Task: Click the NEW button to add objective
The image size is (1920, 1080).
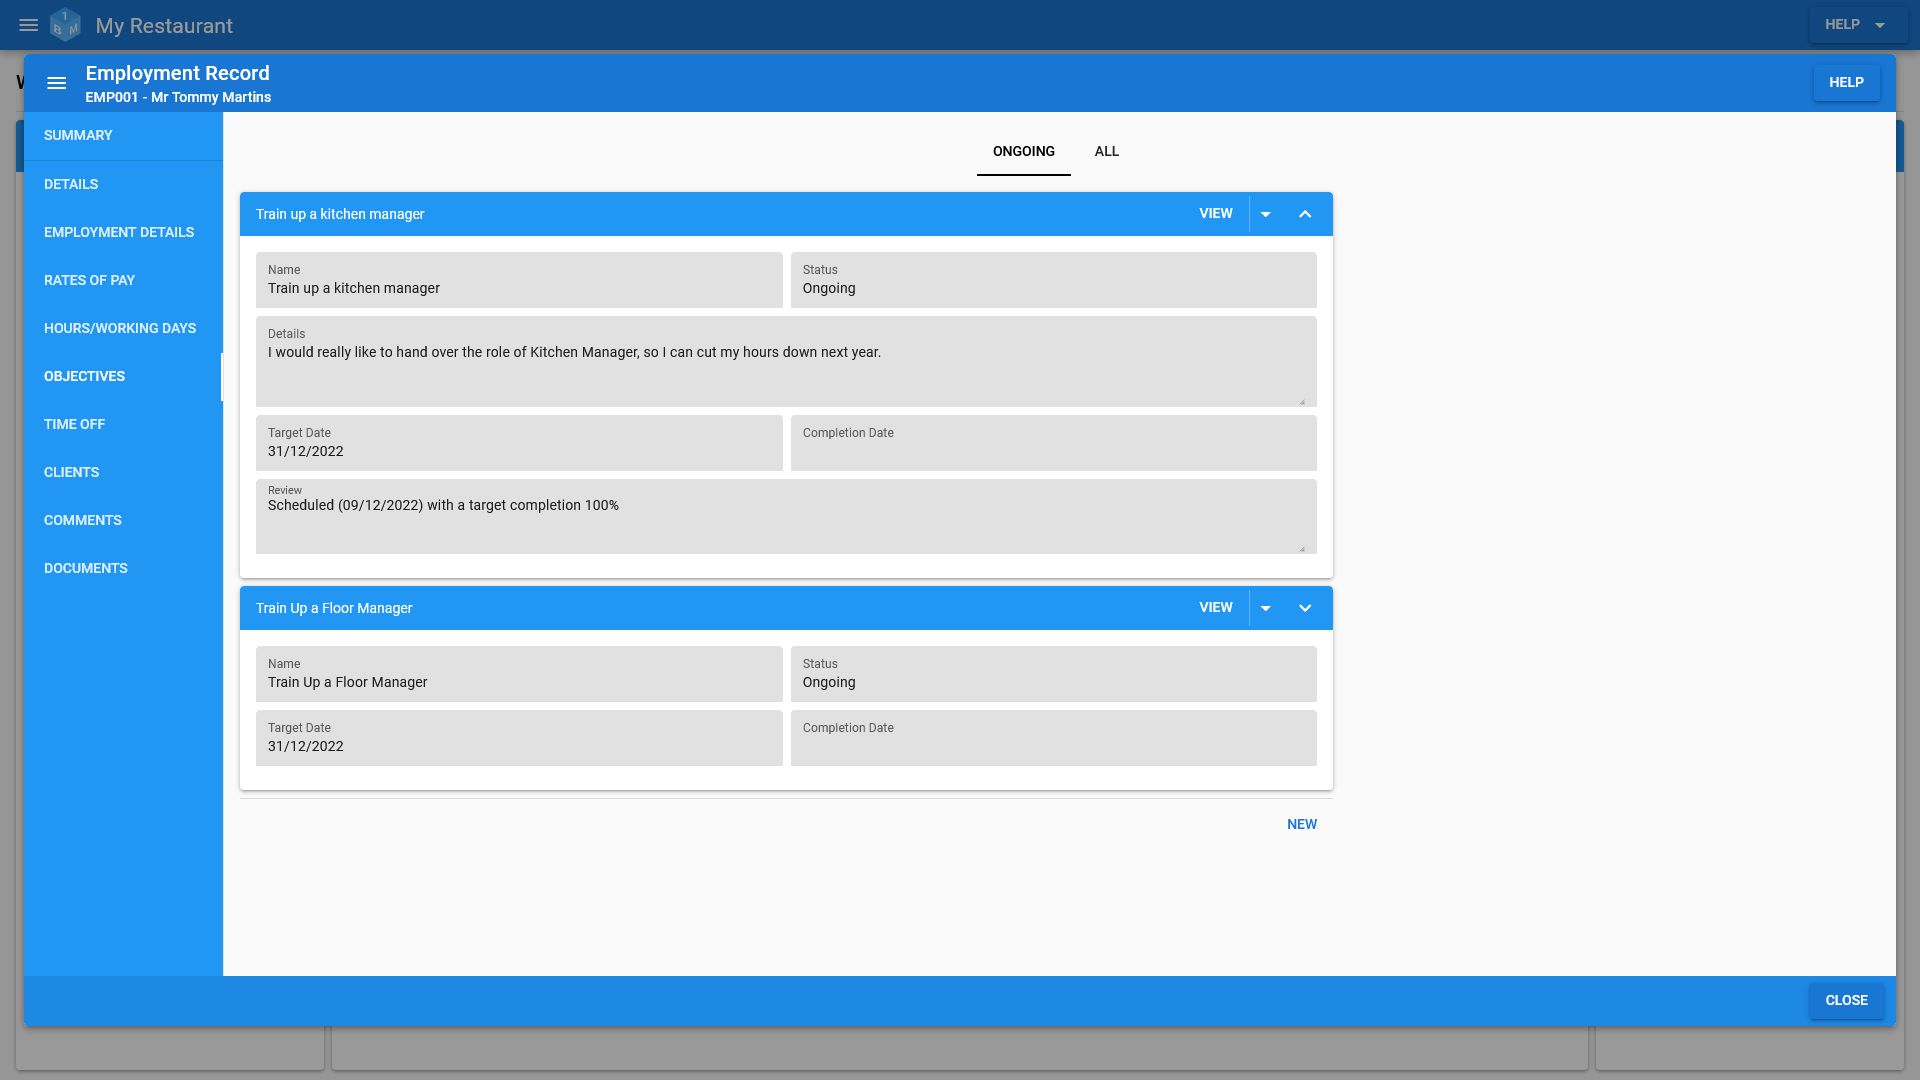Action: (1302, 824)
